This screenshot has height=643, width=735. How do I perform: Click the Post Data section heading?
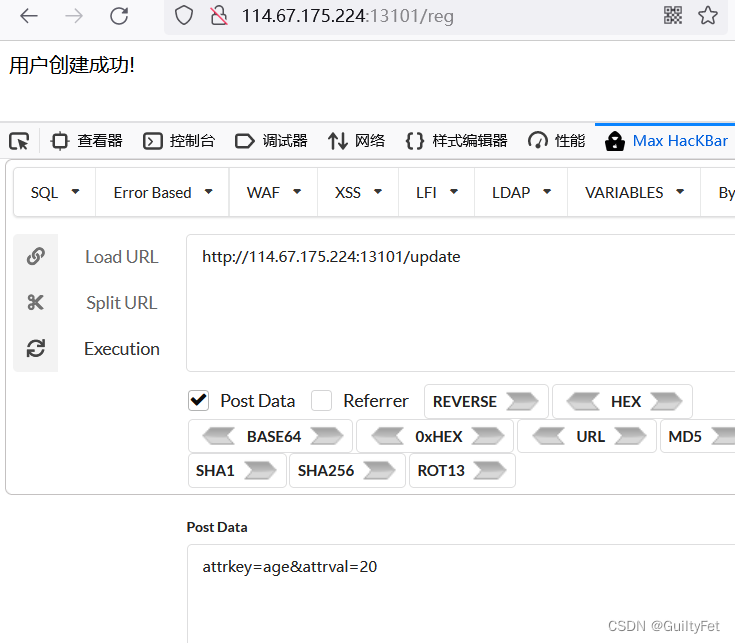click(x=217, y=527)
